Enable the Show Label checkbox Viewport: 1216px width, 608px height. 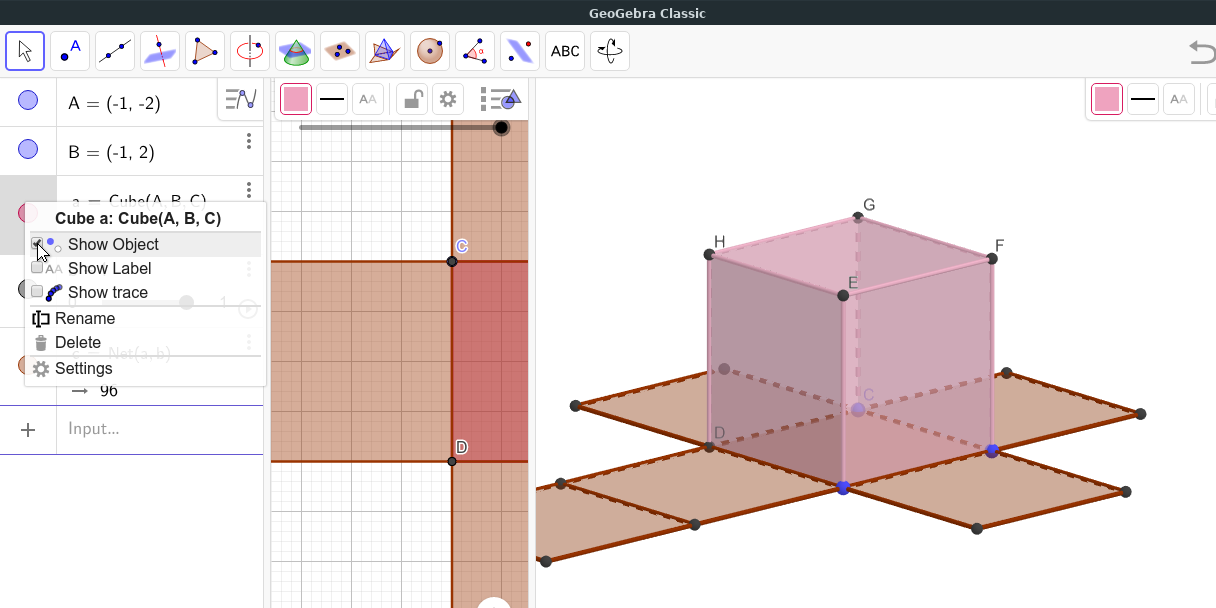point(37,268)
